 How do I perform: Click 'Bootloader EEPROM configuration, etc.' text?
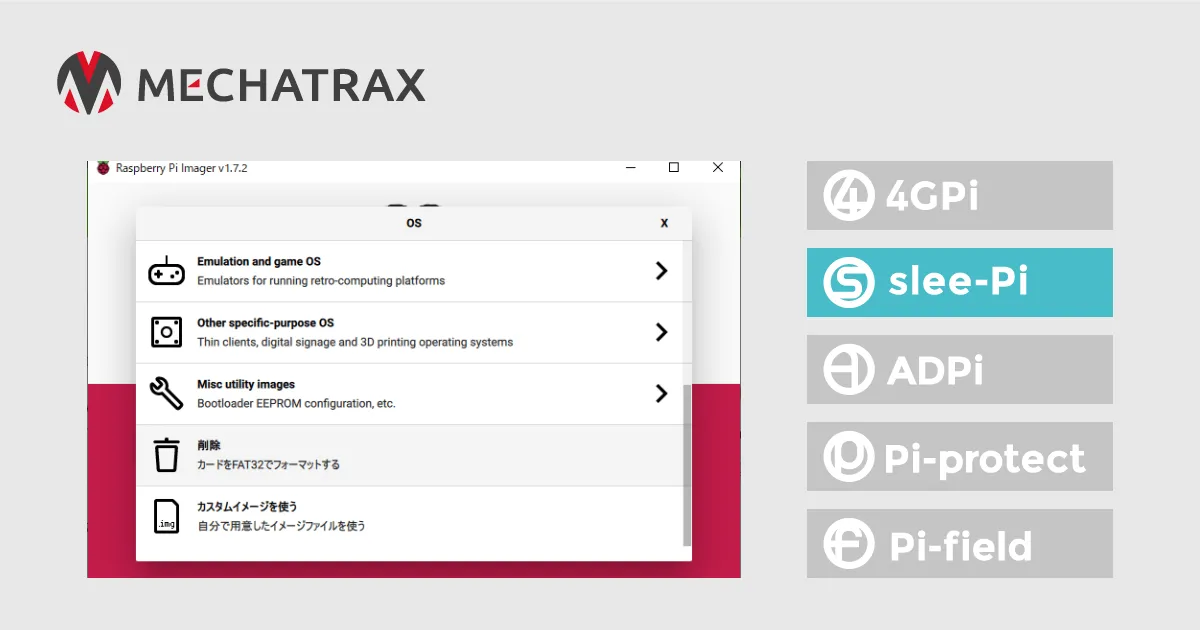pos(296,404)
